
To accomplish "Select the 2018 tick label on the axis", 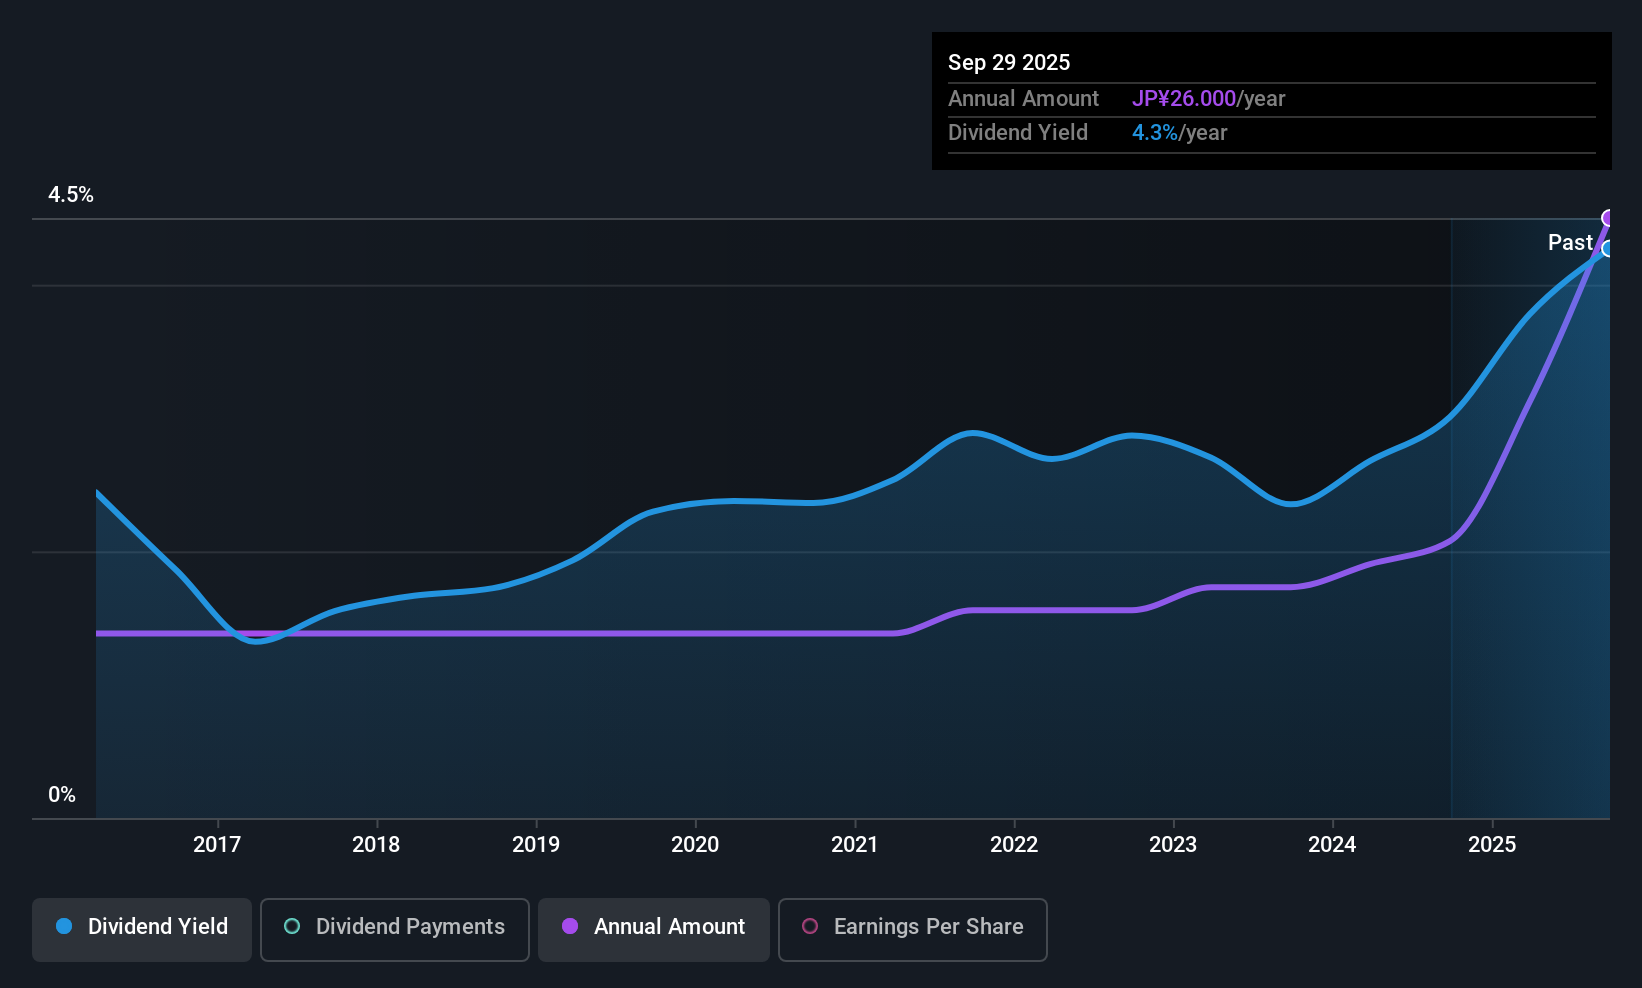I will (x=376, y=845).
